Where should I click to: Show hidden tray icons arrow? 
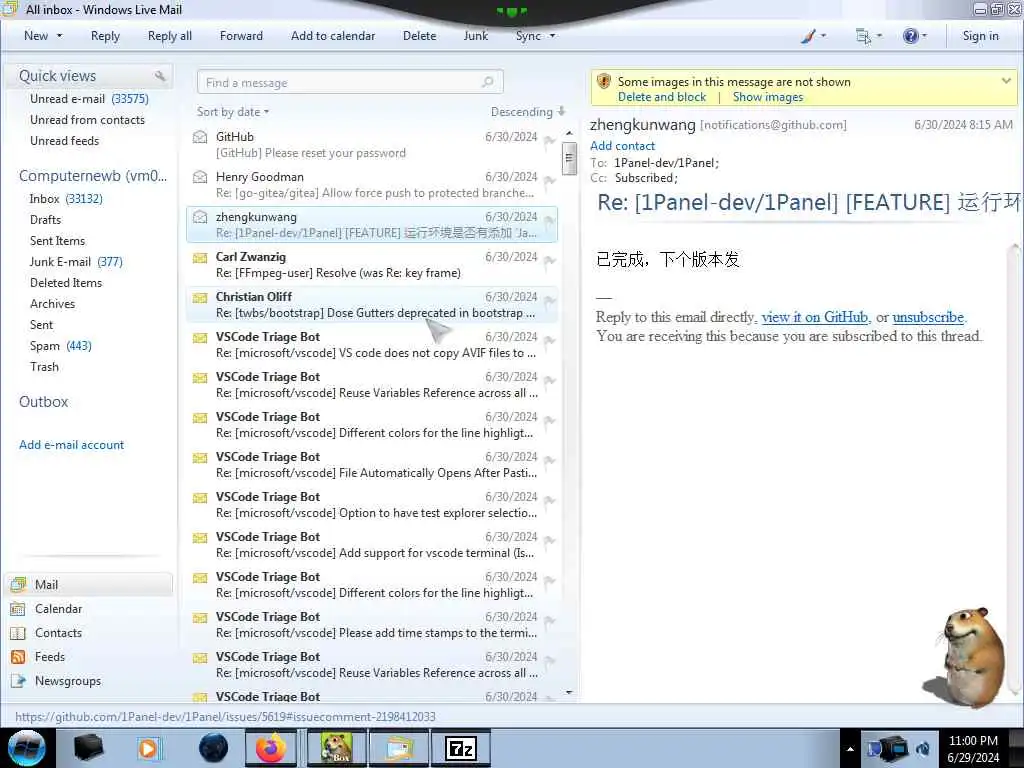tap(850, 749)
